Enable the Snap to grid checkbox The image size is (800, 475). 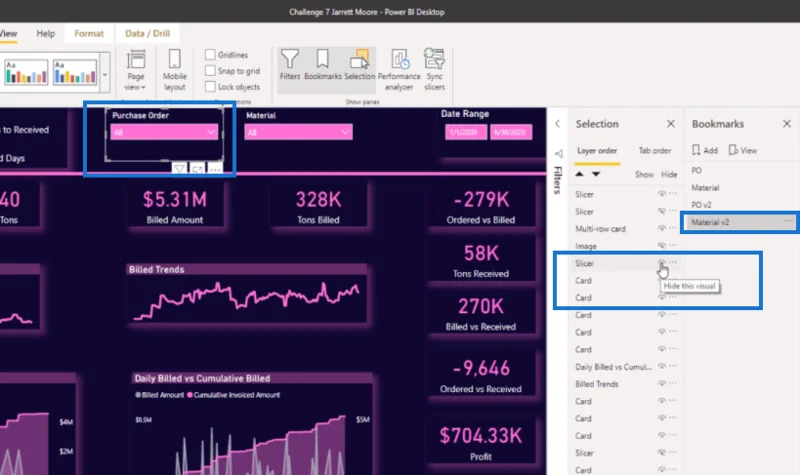click(x=210, y=70)
